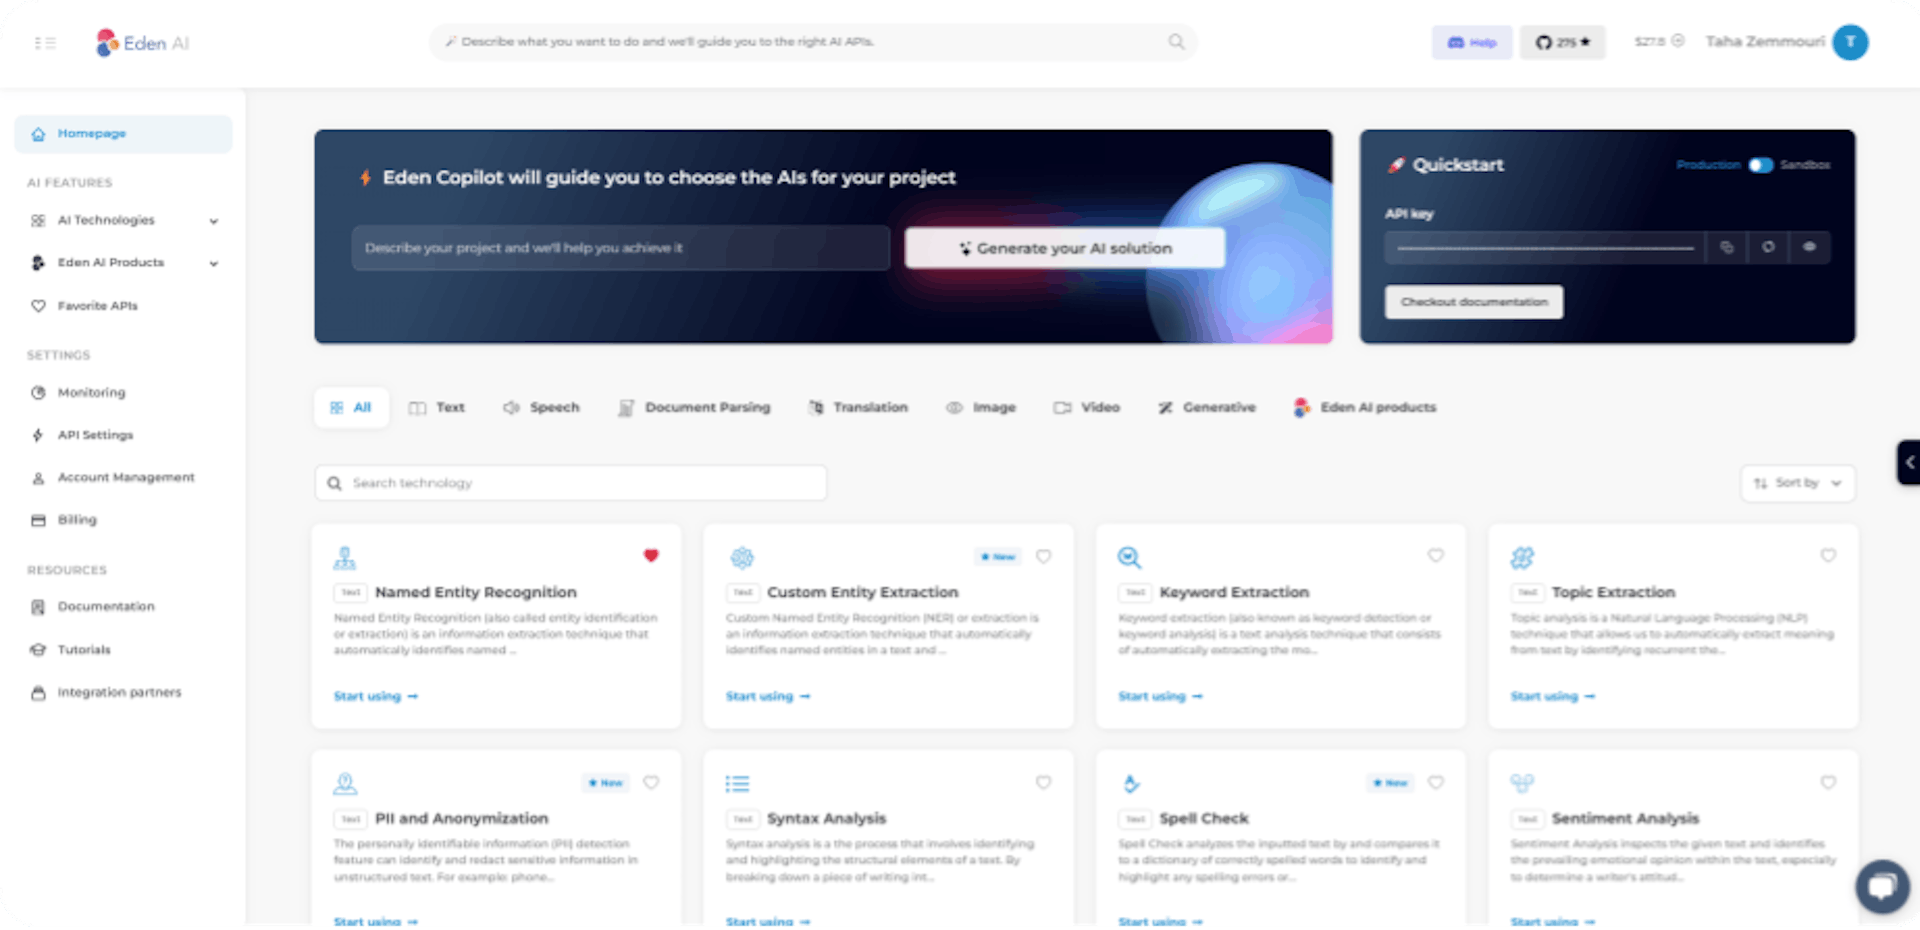The height and width of the screenshot is (930, 1920).
Task: Favorite Custom Entity Extraction heart
Action: click(x=1044, y=557)
